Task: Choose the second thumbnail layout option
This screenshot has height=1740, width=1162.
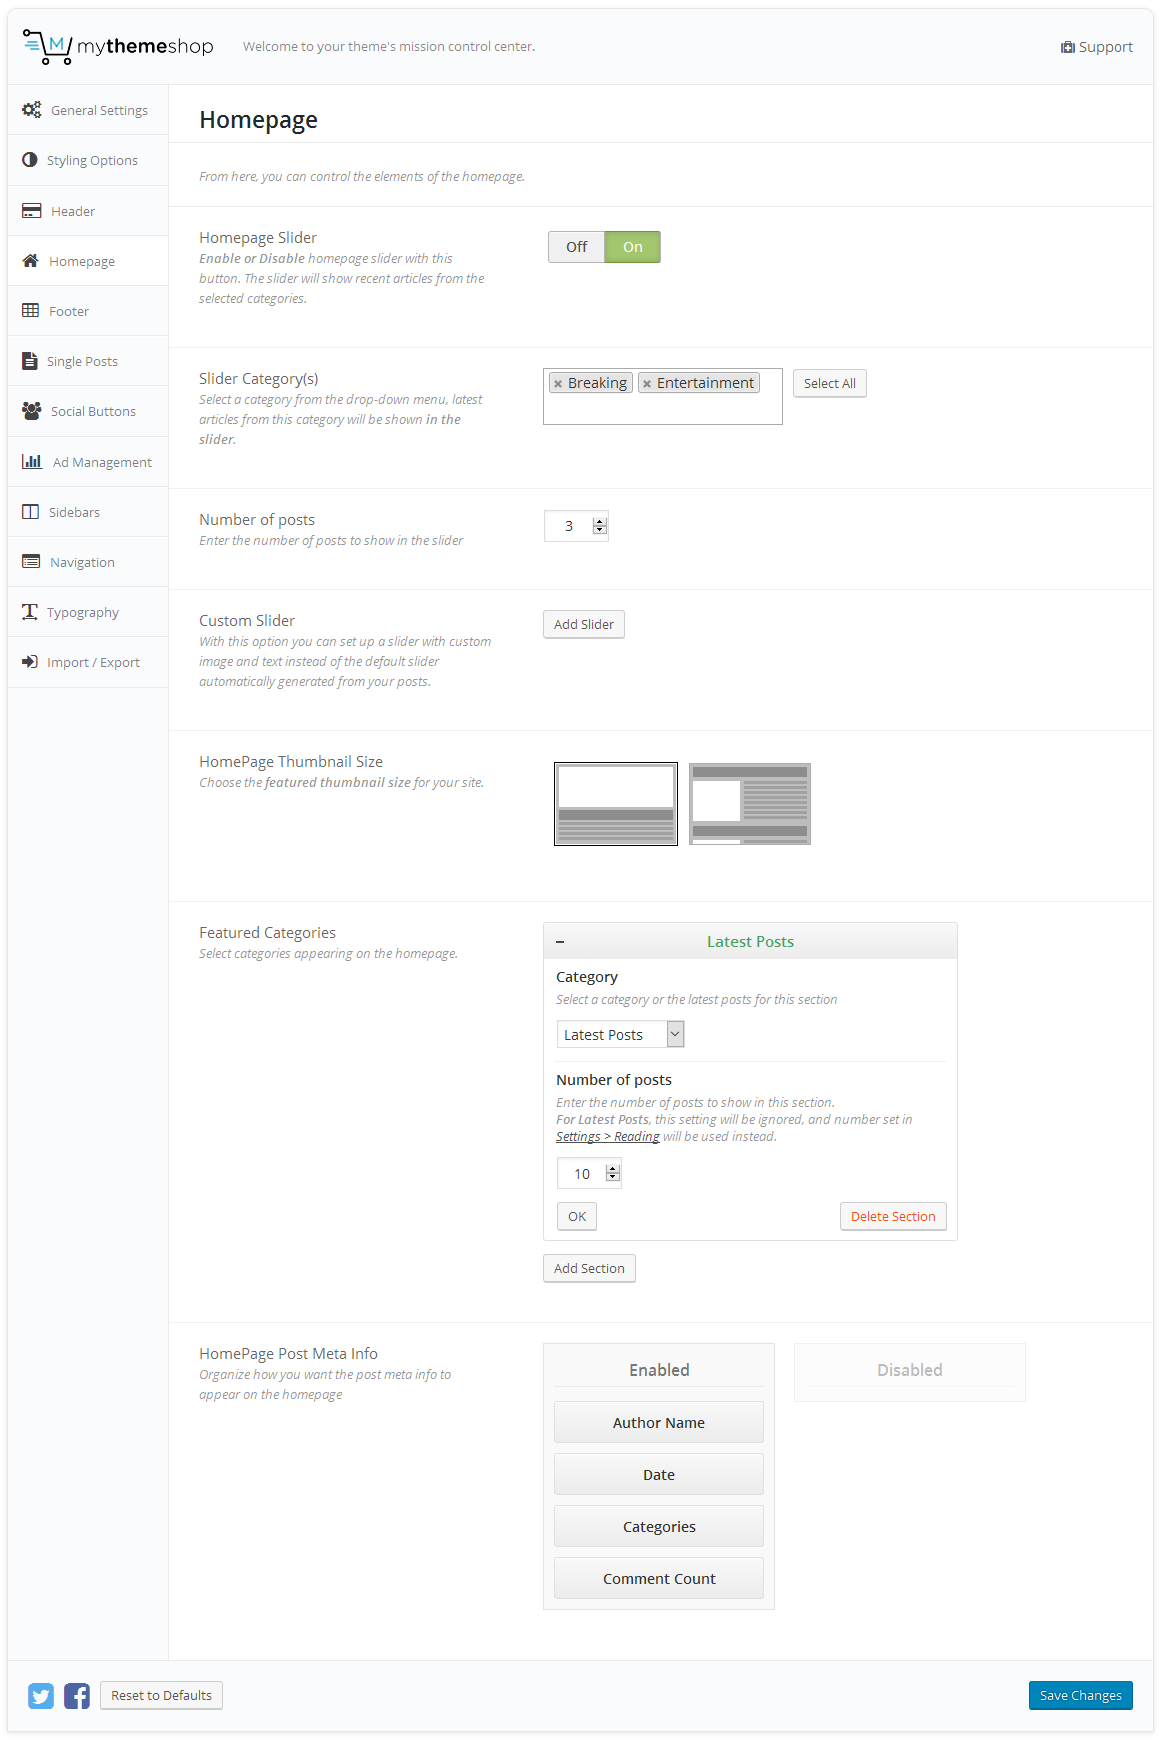Action: [x=749, y=804]
